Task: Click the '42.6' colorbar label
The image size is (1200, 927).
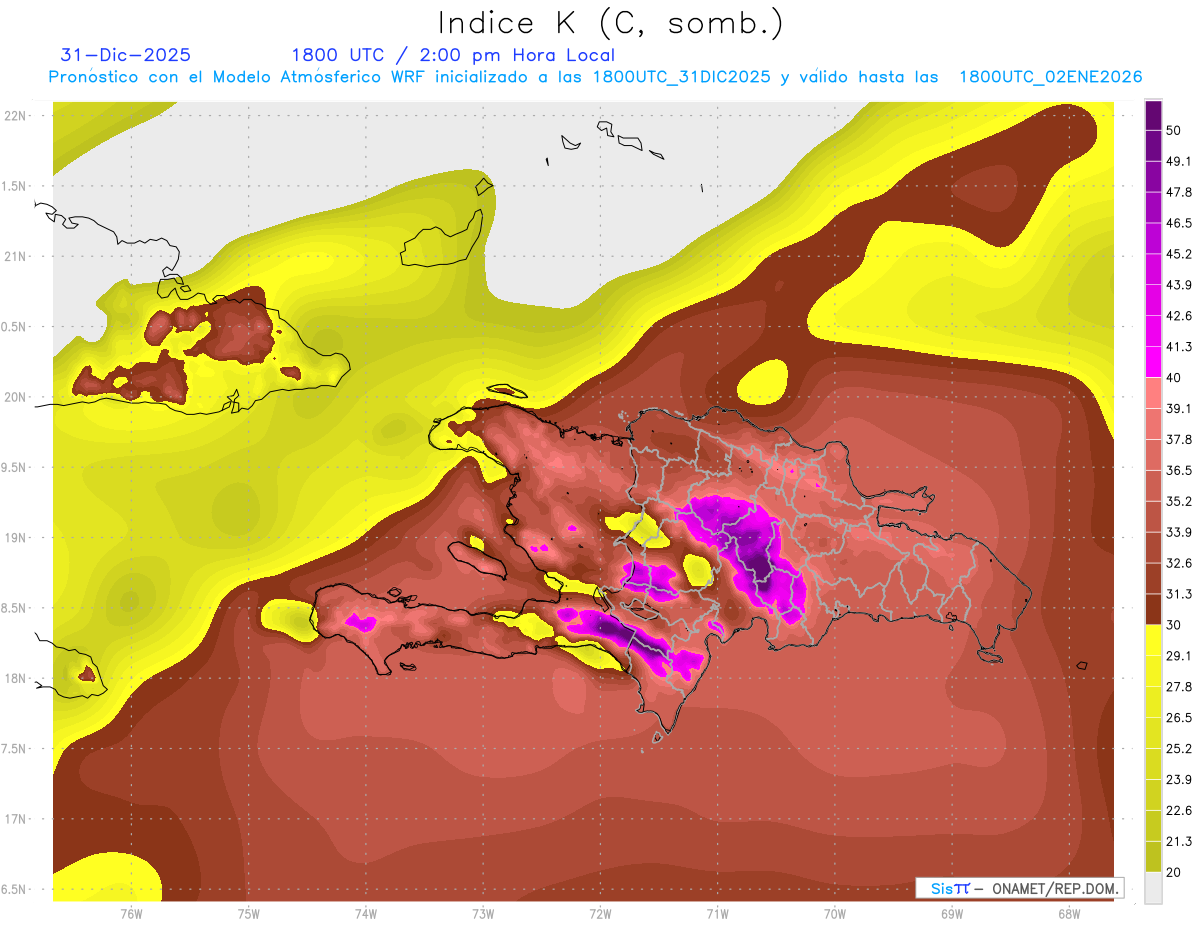Action: tap(1178, 316)
